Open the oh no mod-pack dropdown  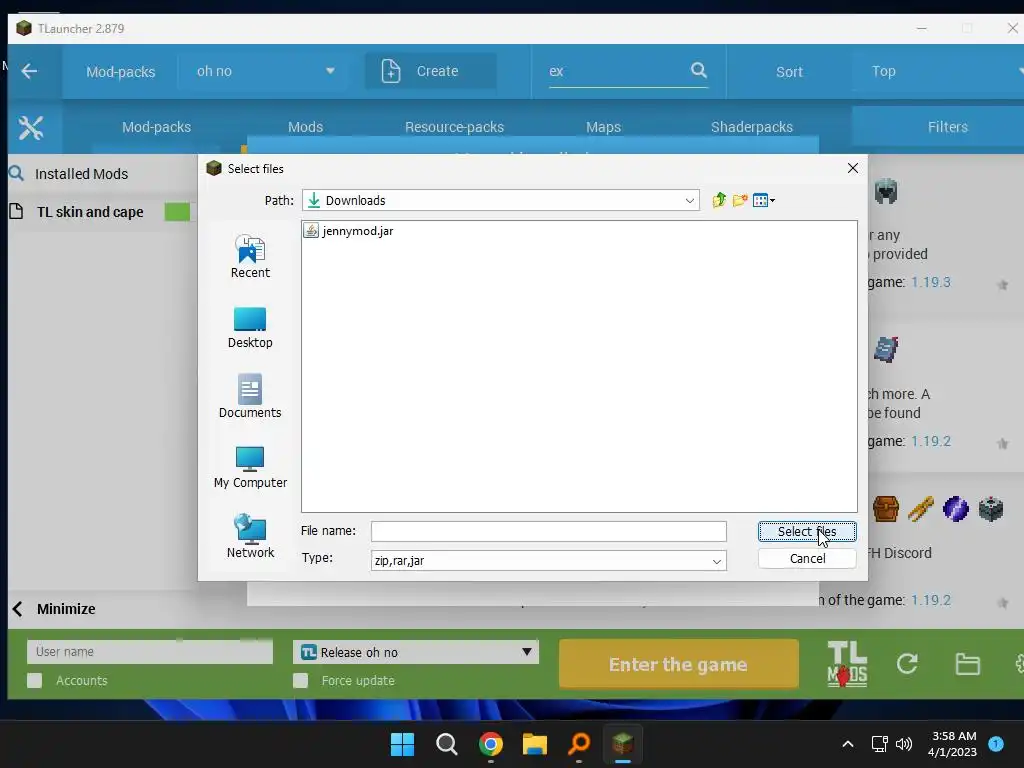pyautogui.click(x=266, y=71)
